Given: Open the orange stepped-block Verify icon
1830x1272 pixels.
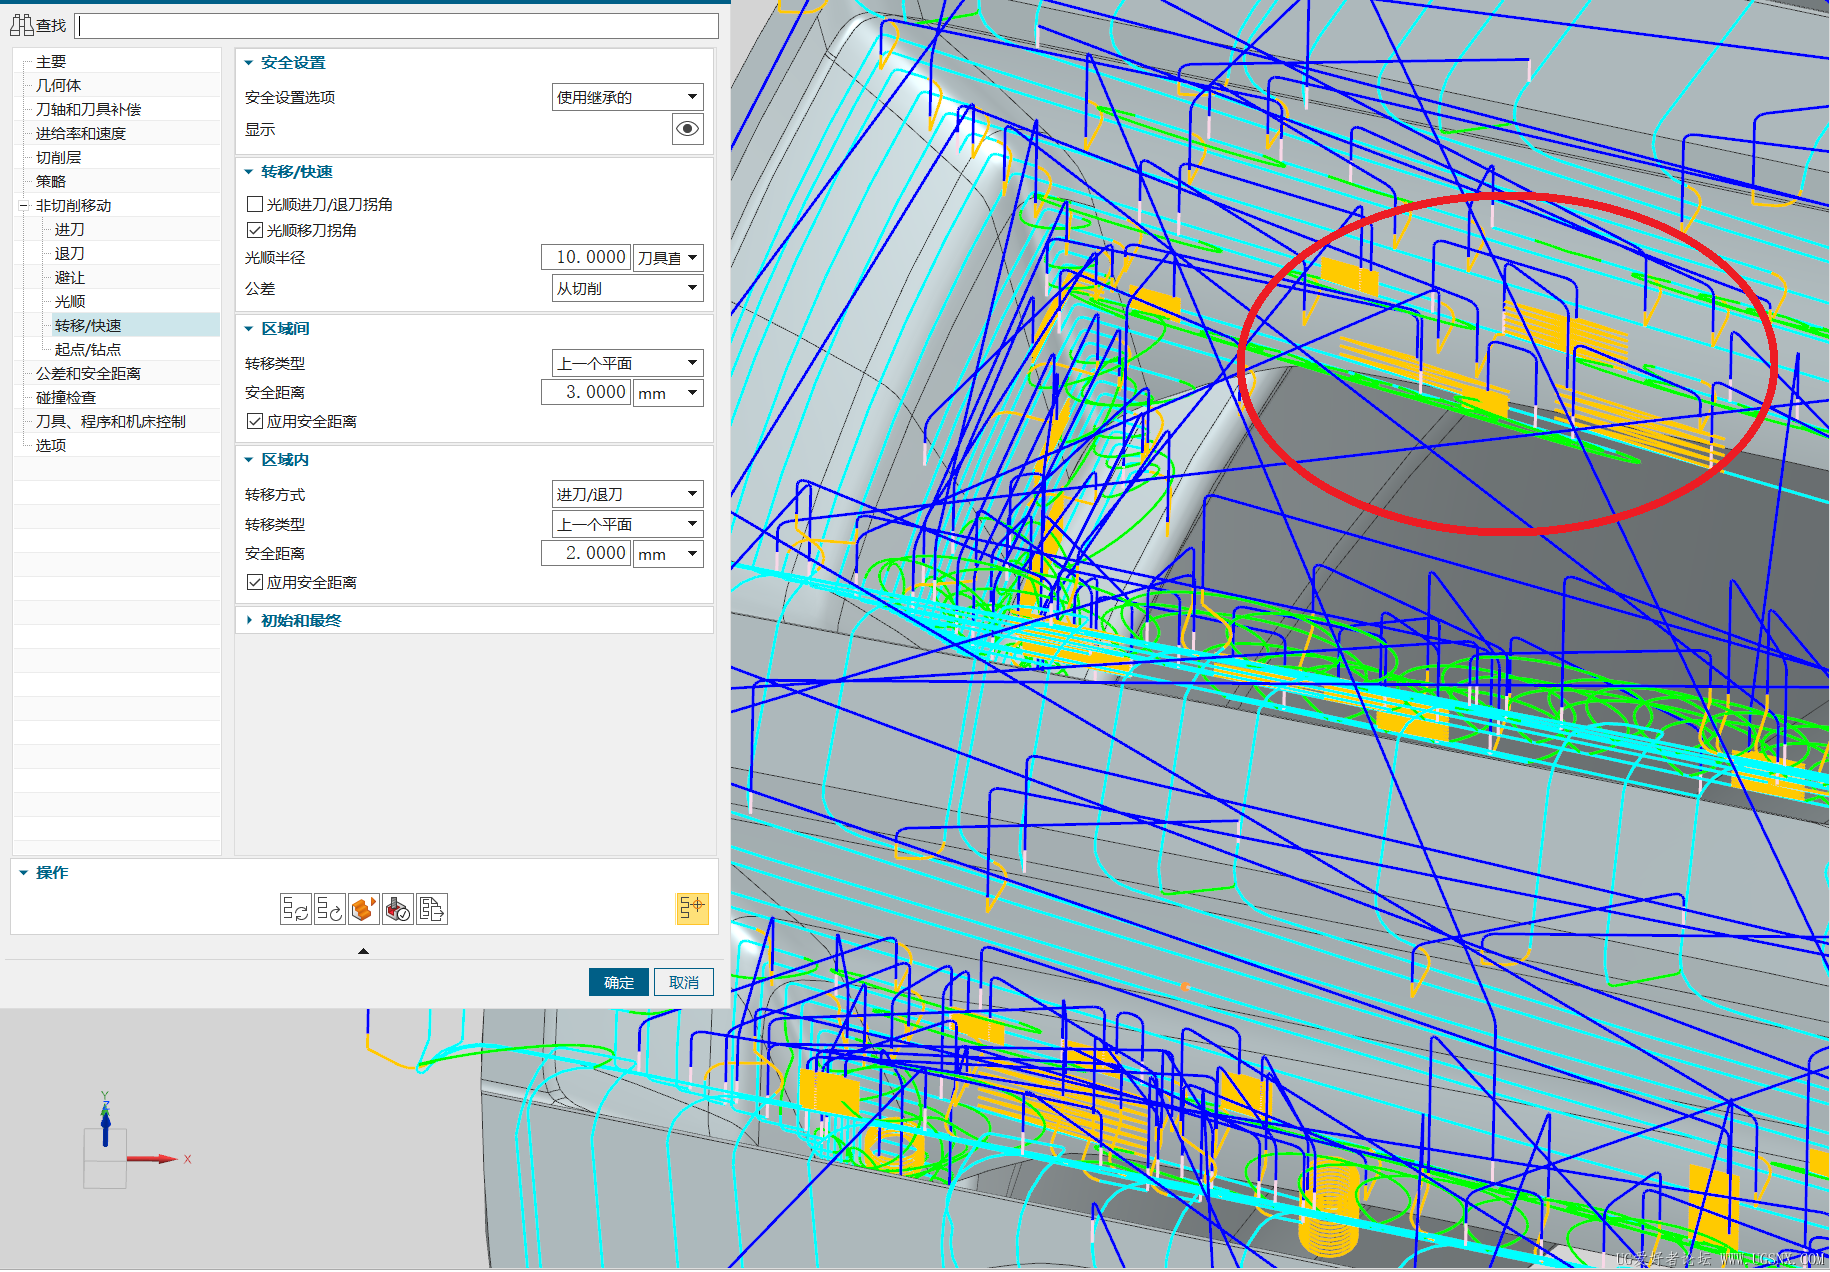Looking at the screenshot, I should [363, 909].
